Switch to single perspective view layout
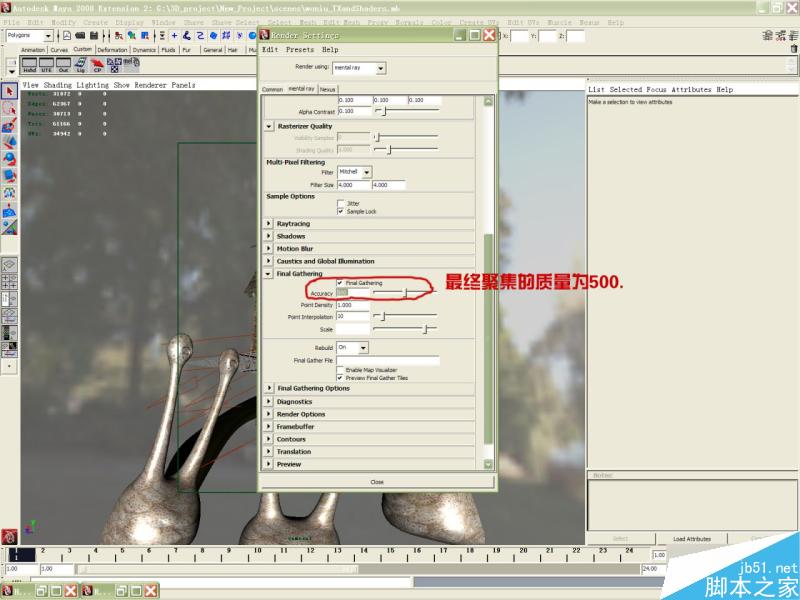The image size is (800, 600). click(x=9, y=265)
